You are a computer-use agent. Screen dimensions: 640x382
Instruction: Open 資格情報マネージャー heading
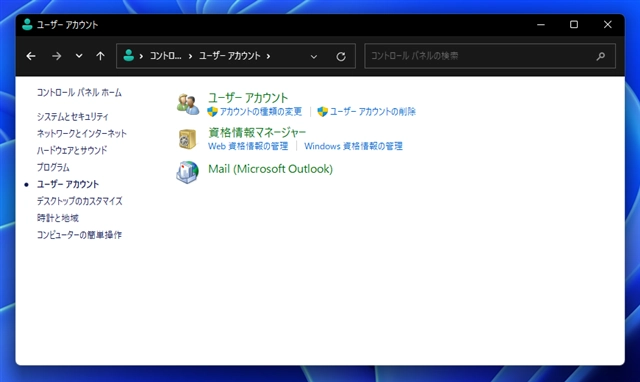(257, 132)
